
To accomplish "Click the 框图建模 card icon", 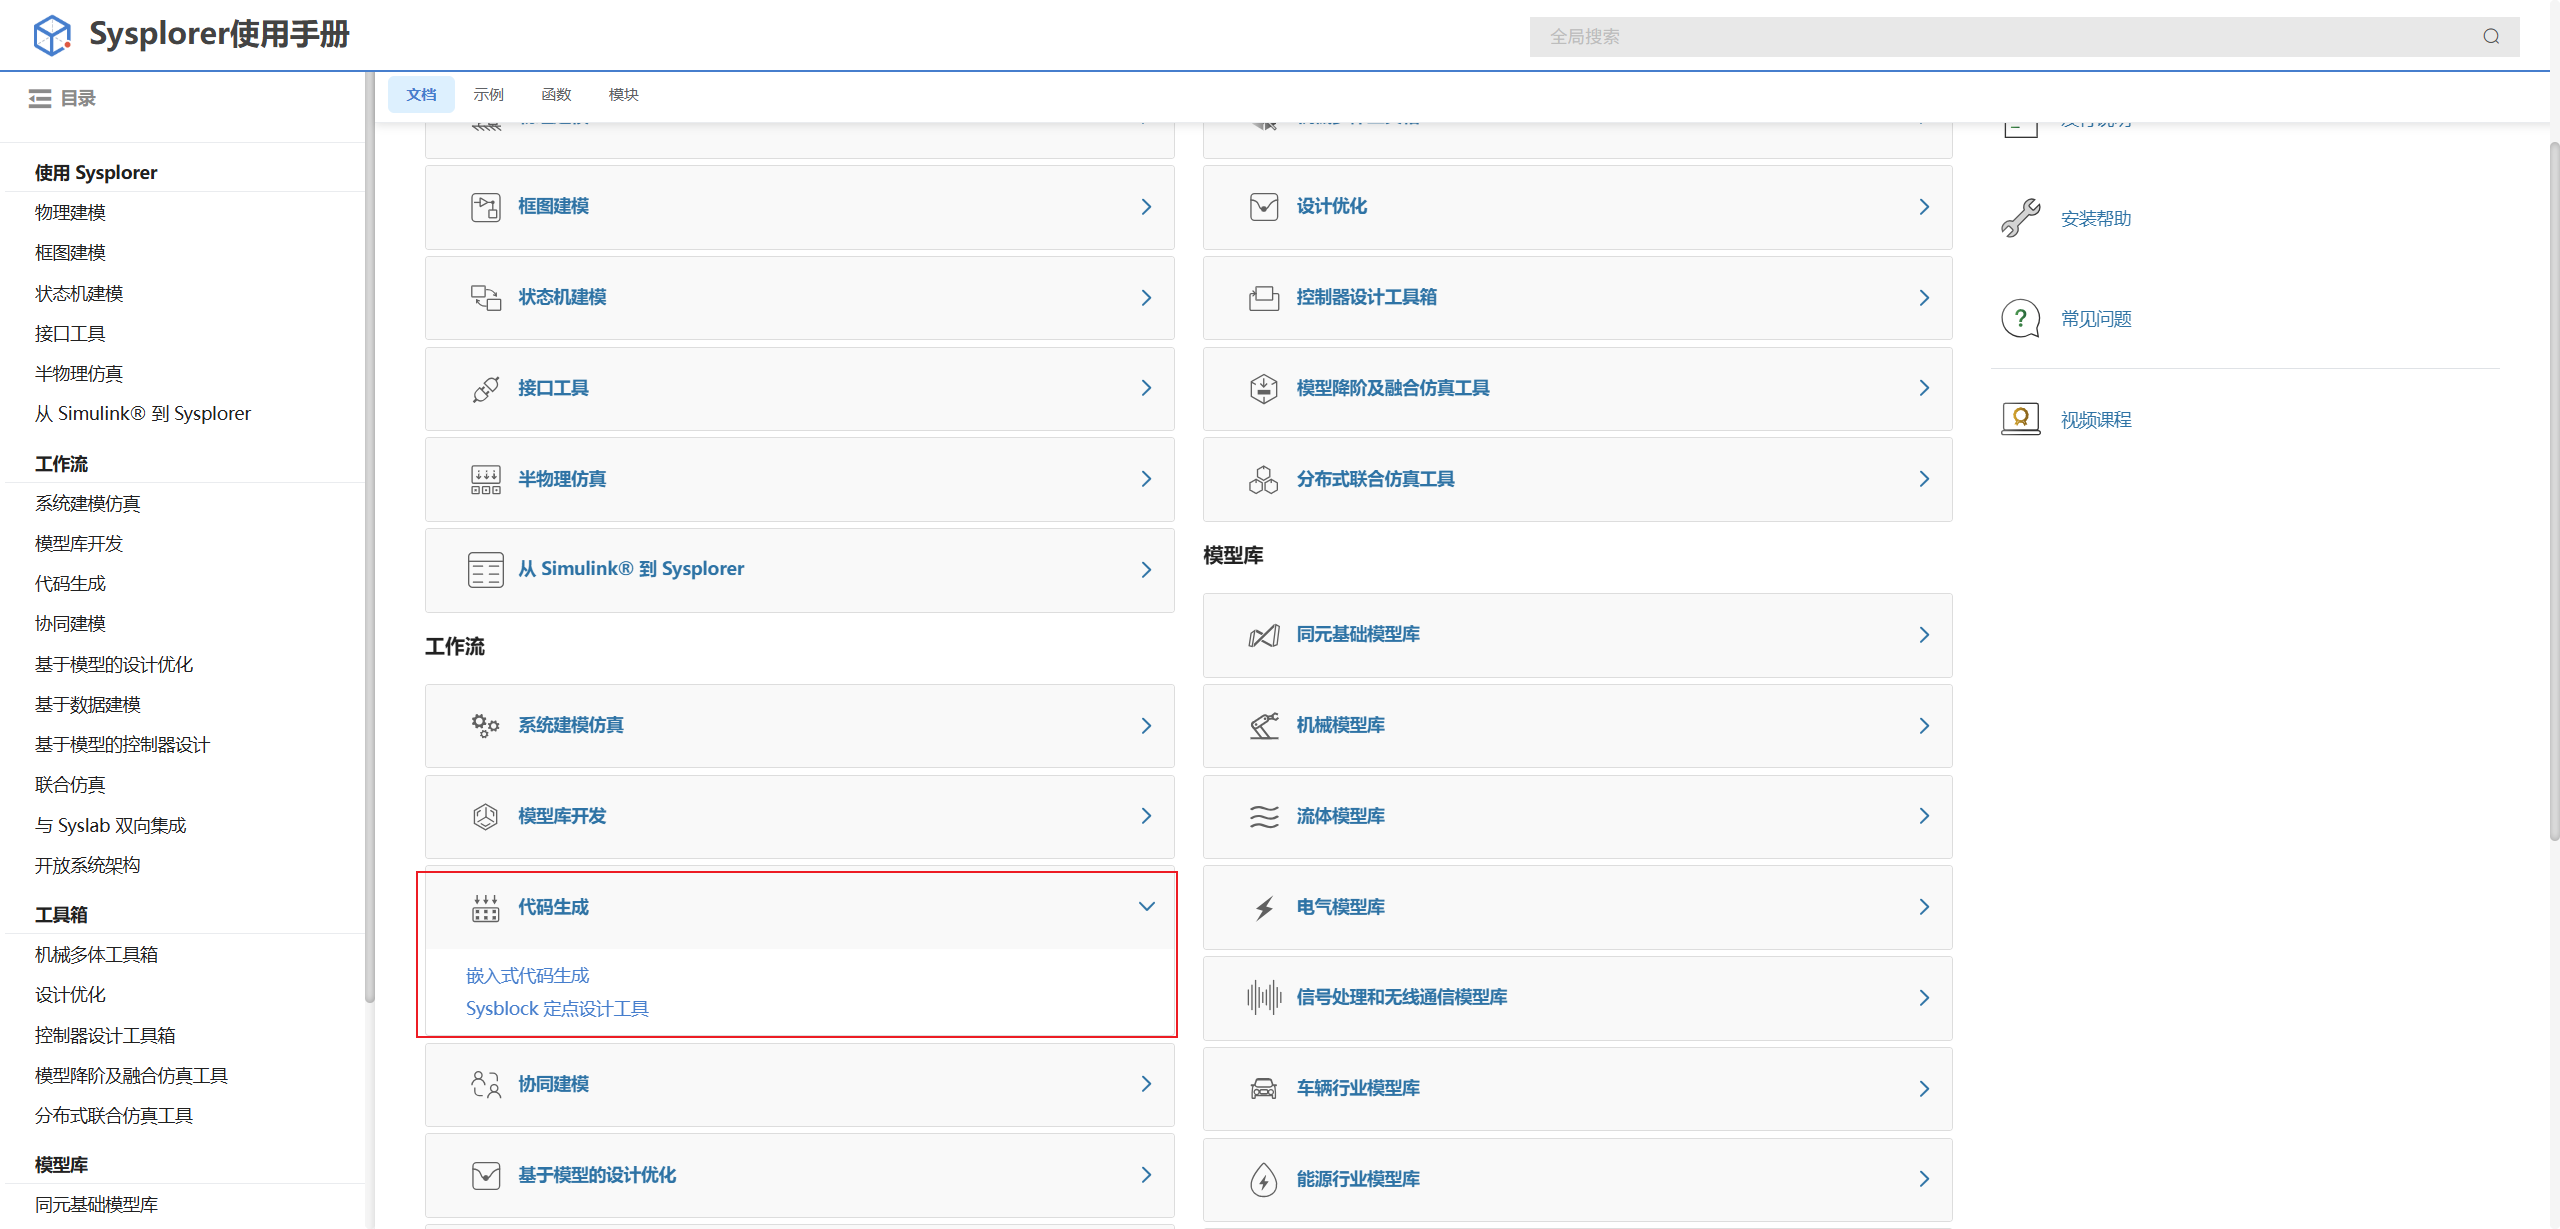I will coord(486,207).
